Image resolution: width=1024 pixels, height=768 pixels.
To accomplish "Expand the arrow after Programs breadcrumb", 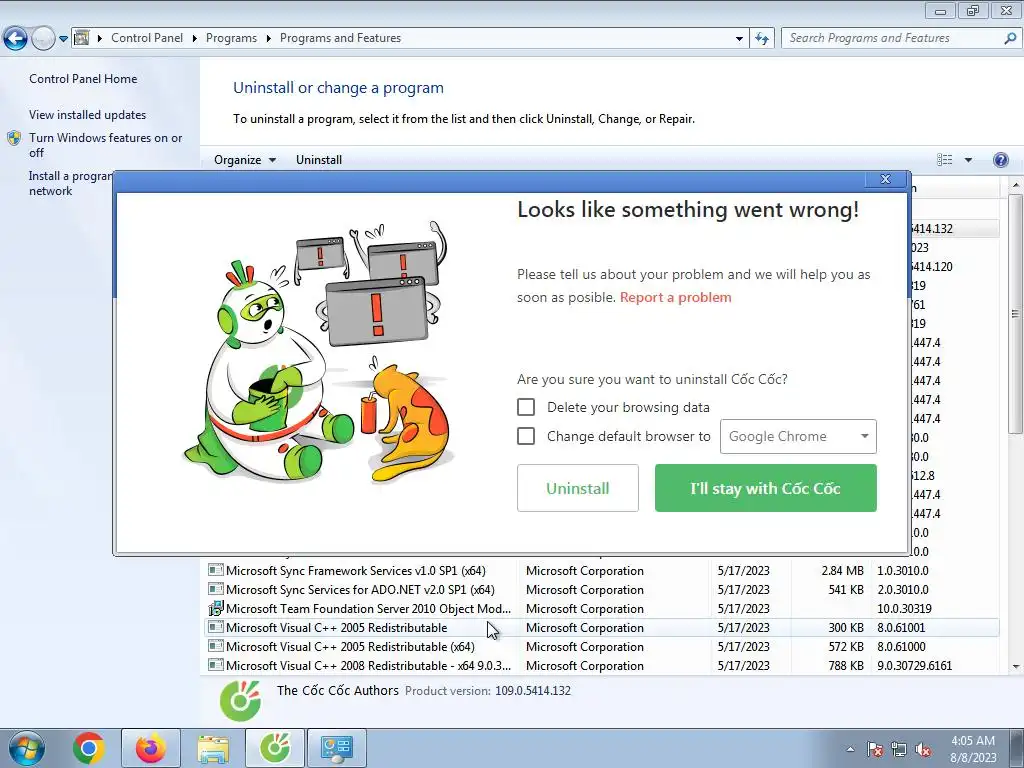I will tap(268, 39).
